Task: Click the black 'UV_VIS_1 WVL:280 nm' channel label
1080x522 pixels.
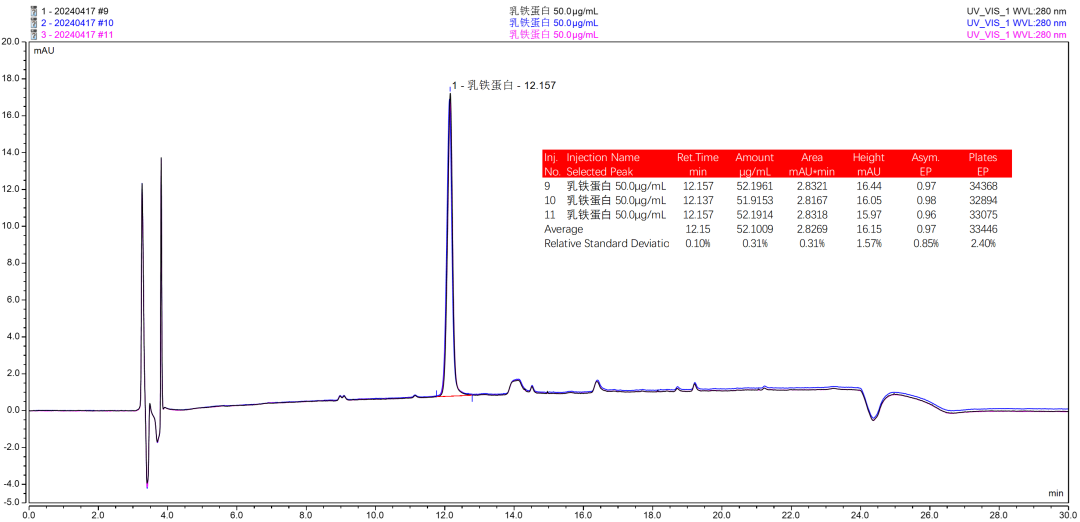Action: pyautogui.click(x=1017, y=11)
